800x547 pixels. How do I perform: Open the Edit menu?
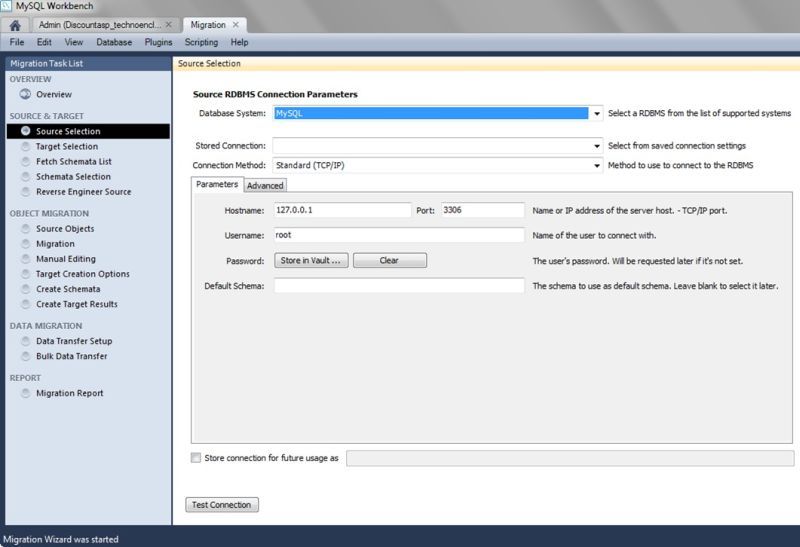coord(44,42)
